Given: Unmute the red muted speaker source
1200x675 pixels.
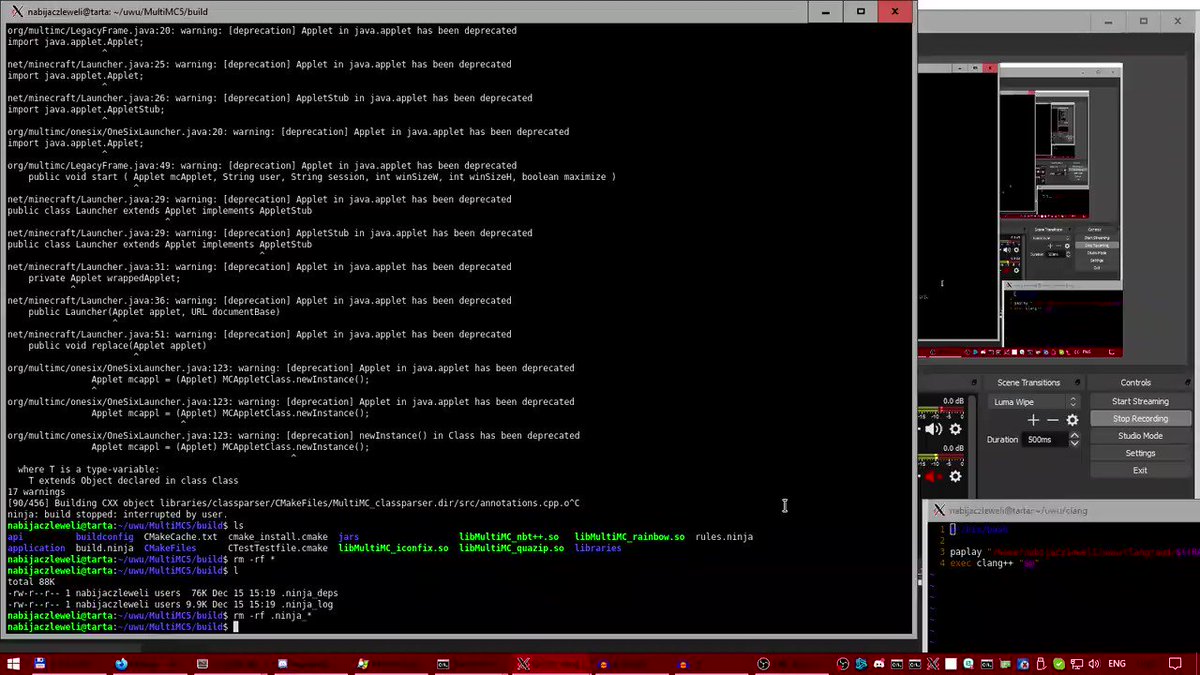Looking at the screenshot, I should pyautogui.click(x=933, y=479).
